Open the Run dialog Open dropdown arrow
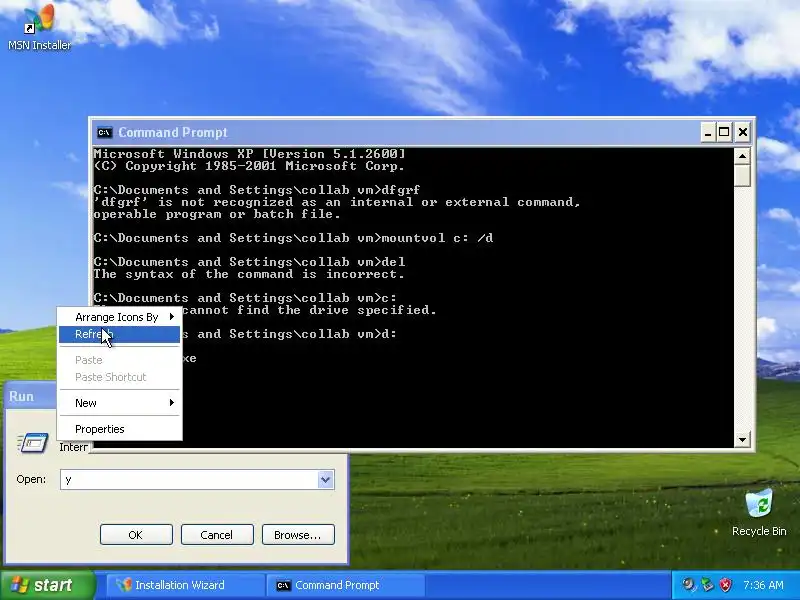 point(326,480)
